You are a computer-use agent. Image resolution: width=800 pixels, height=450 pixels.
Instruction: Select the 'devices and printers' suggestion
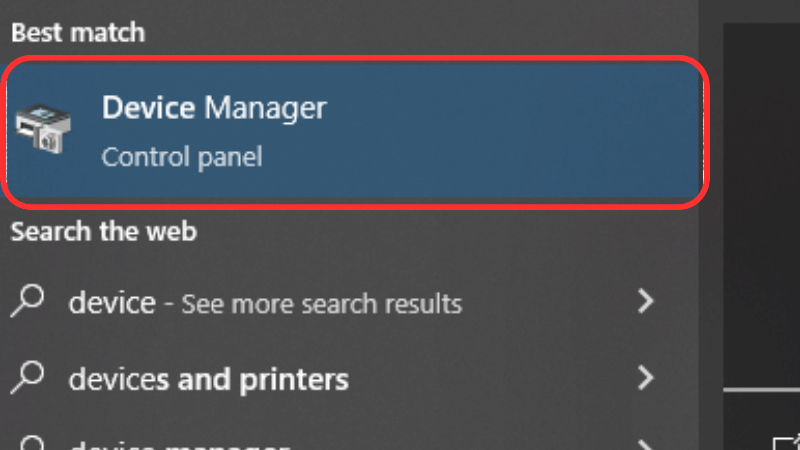click(x=209, y=380)
